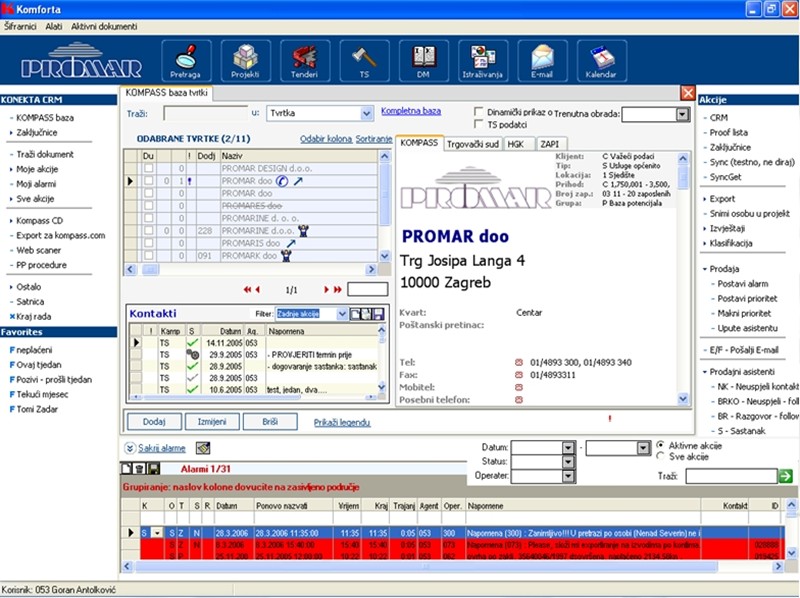This screenshot has height=598, width=800.
Task: Collapse the alarms with the chevron button
Action: (x=130, y=448)
